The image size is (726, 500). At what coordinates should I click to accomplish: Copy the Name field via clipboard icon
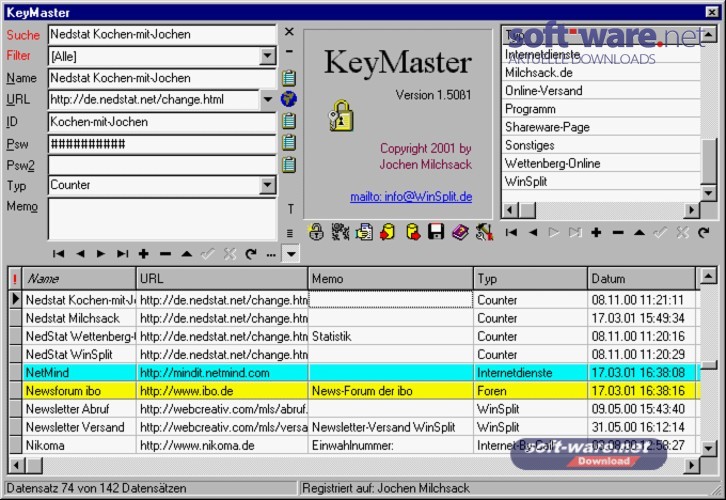pyautogui.click(x=289, y=78)
